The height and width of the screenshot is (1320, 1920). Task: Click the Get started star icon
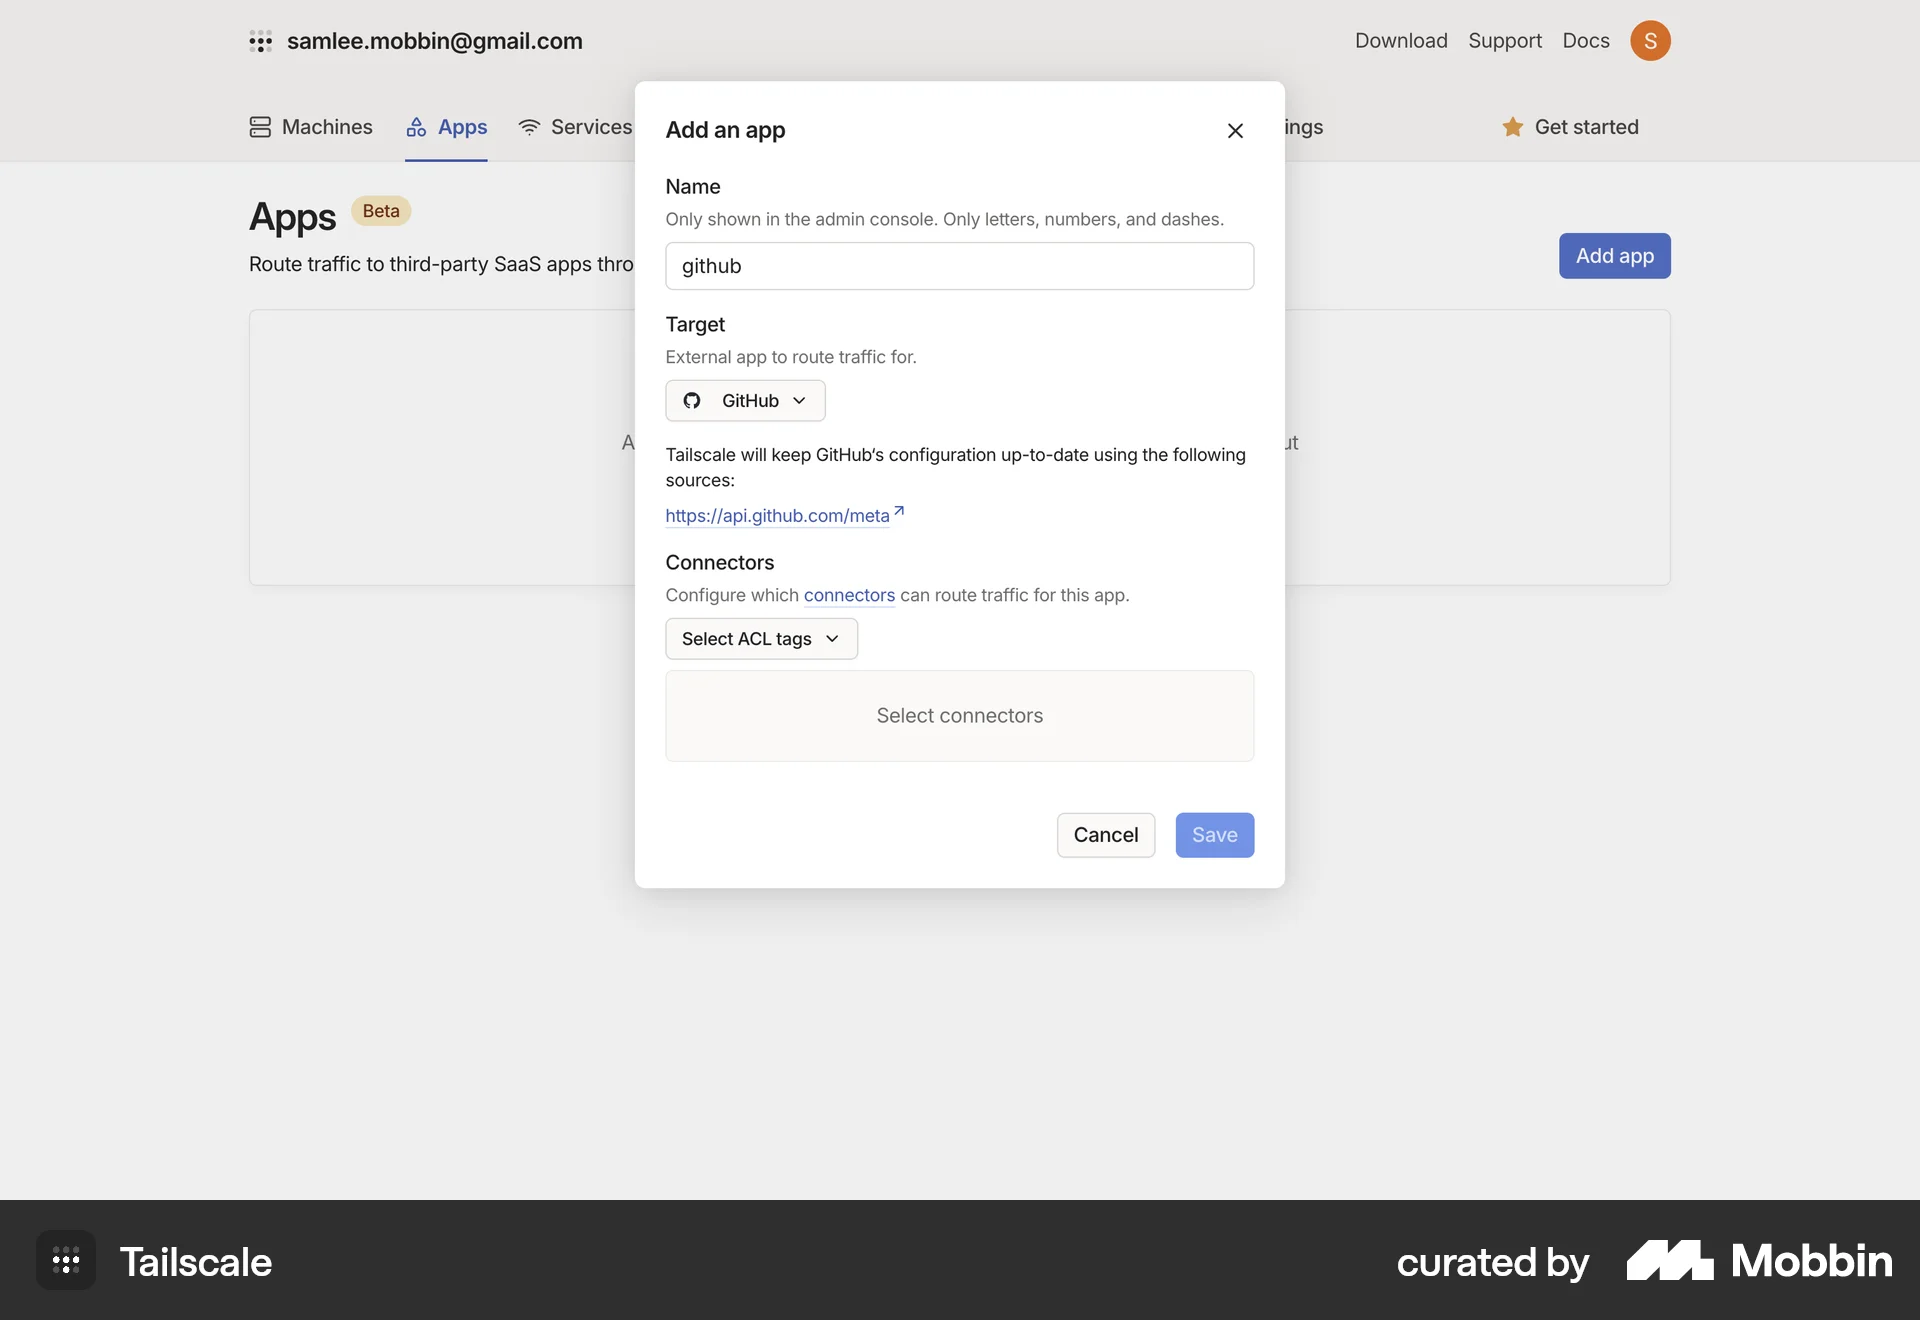coord(1513,127)
